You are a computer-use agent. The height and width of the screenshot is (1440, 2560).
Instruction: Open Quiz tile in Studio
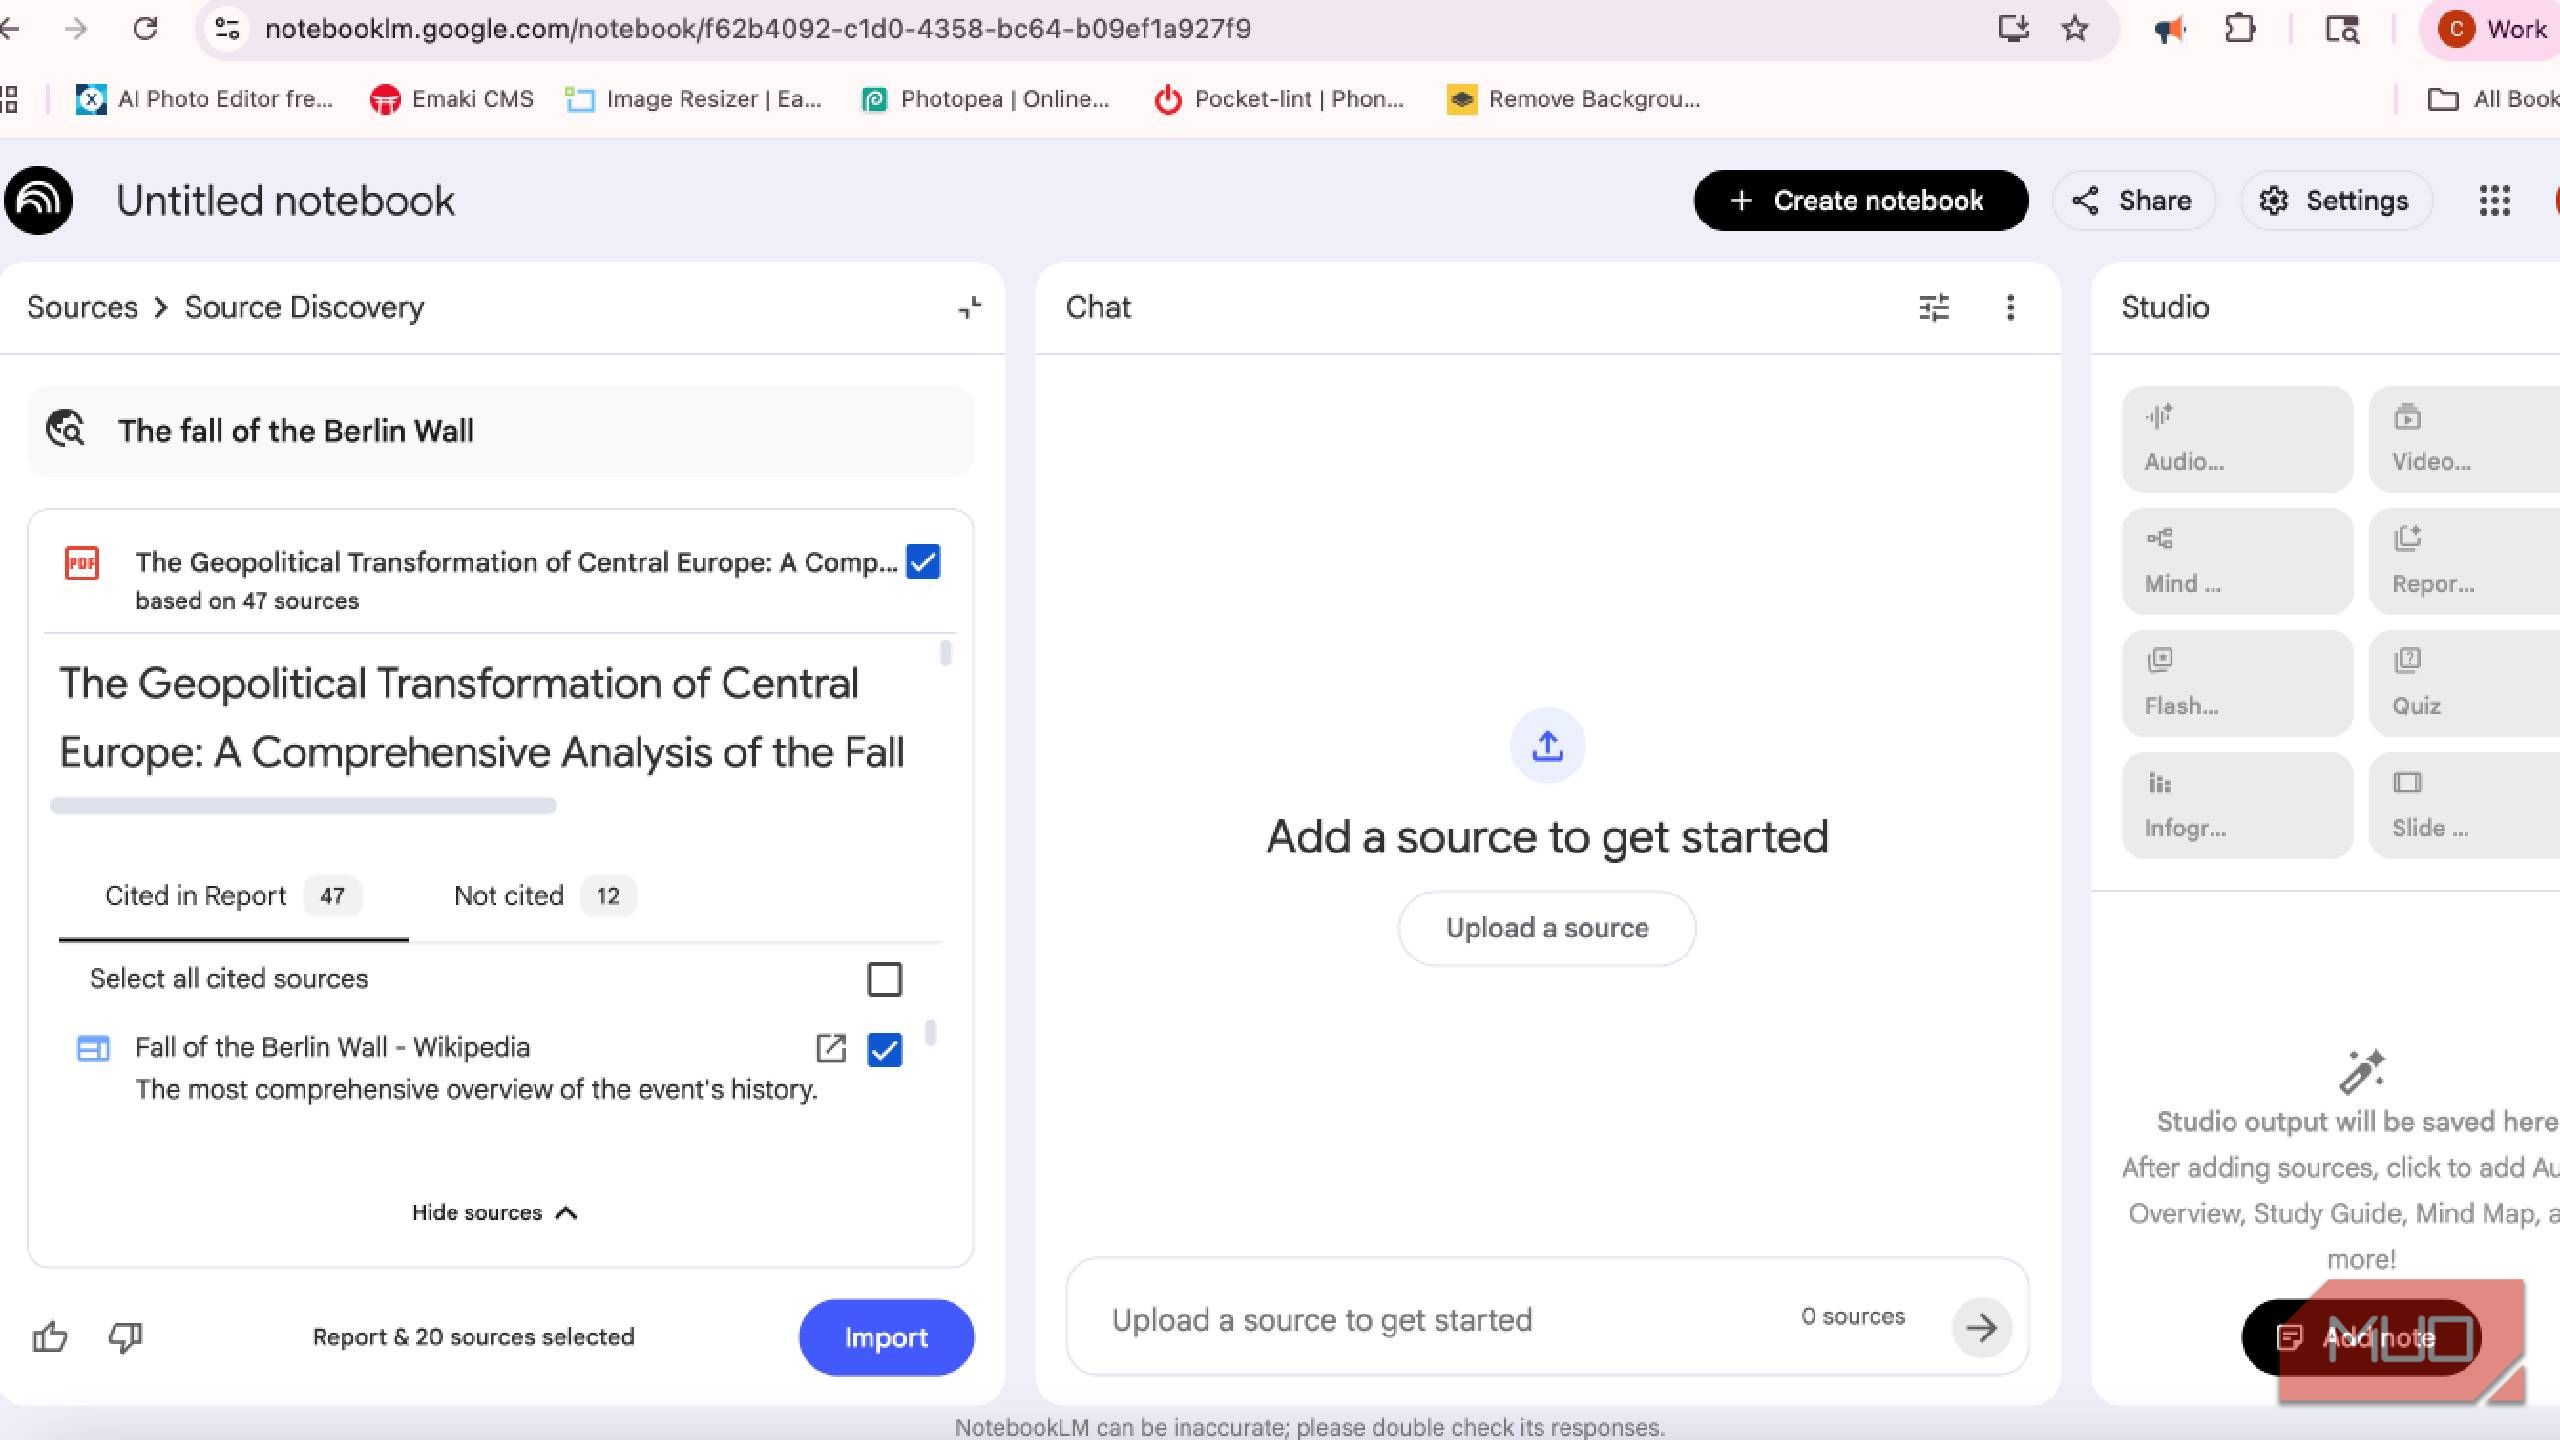(x=2465, y=683)
